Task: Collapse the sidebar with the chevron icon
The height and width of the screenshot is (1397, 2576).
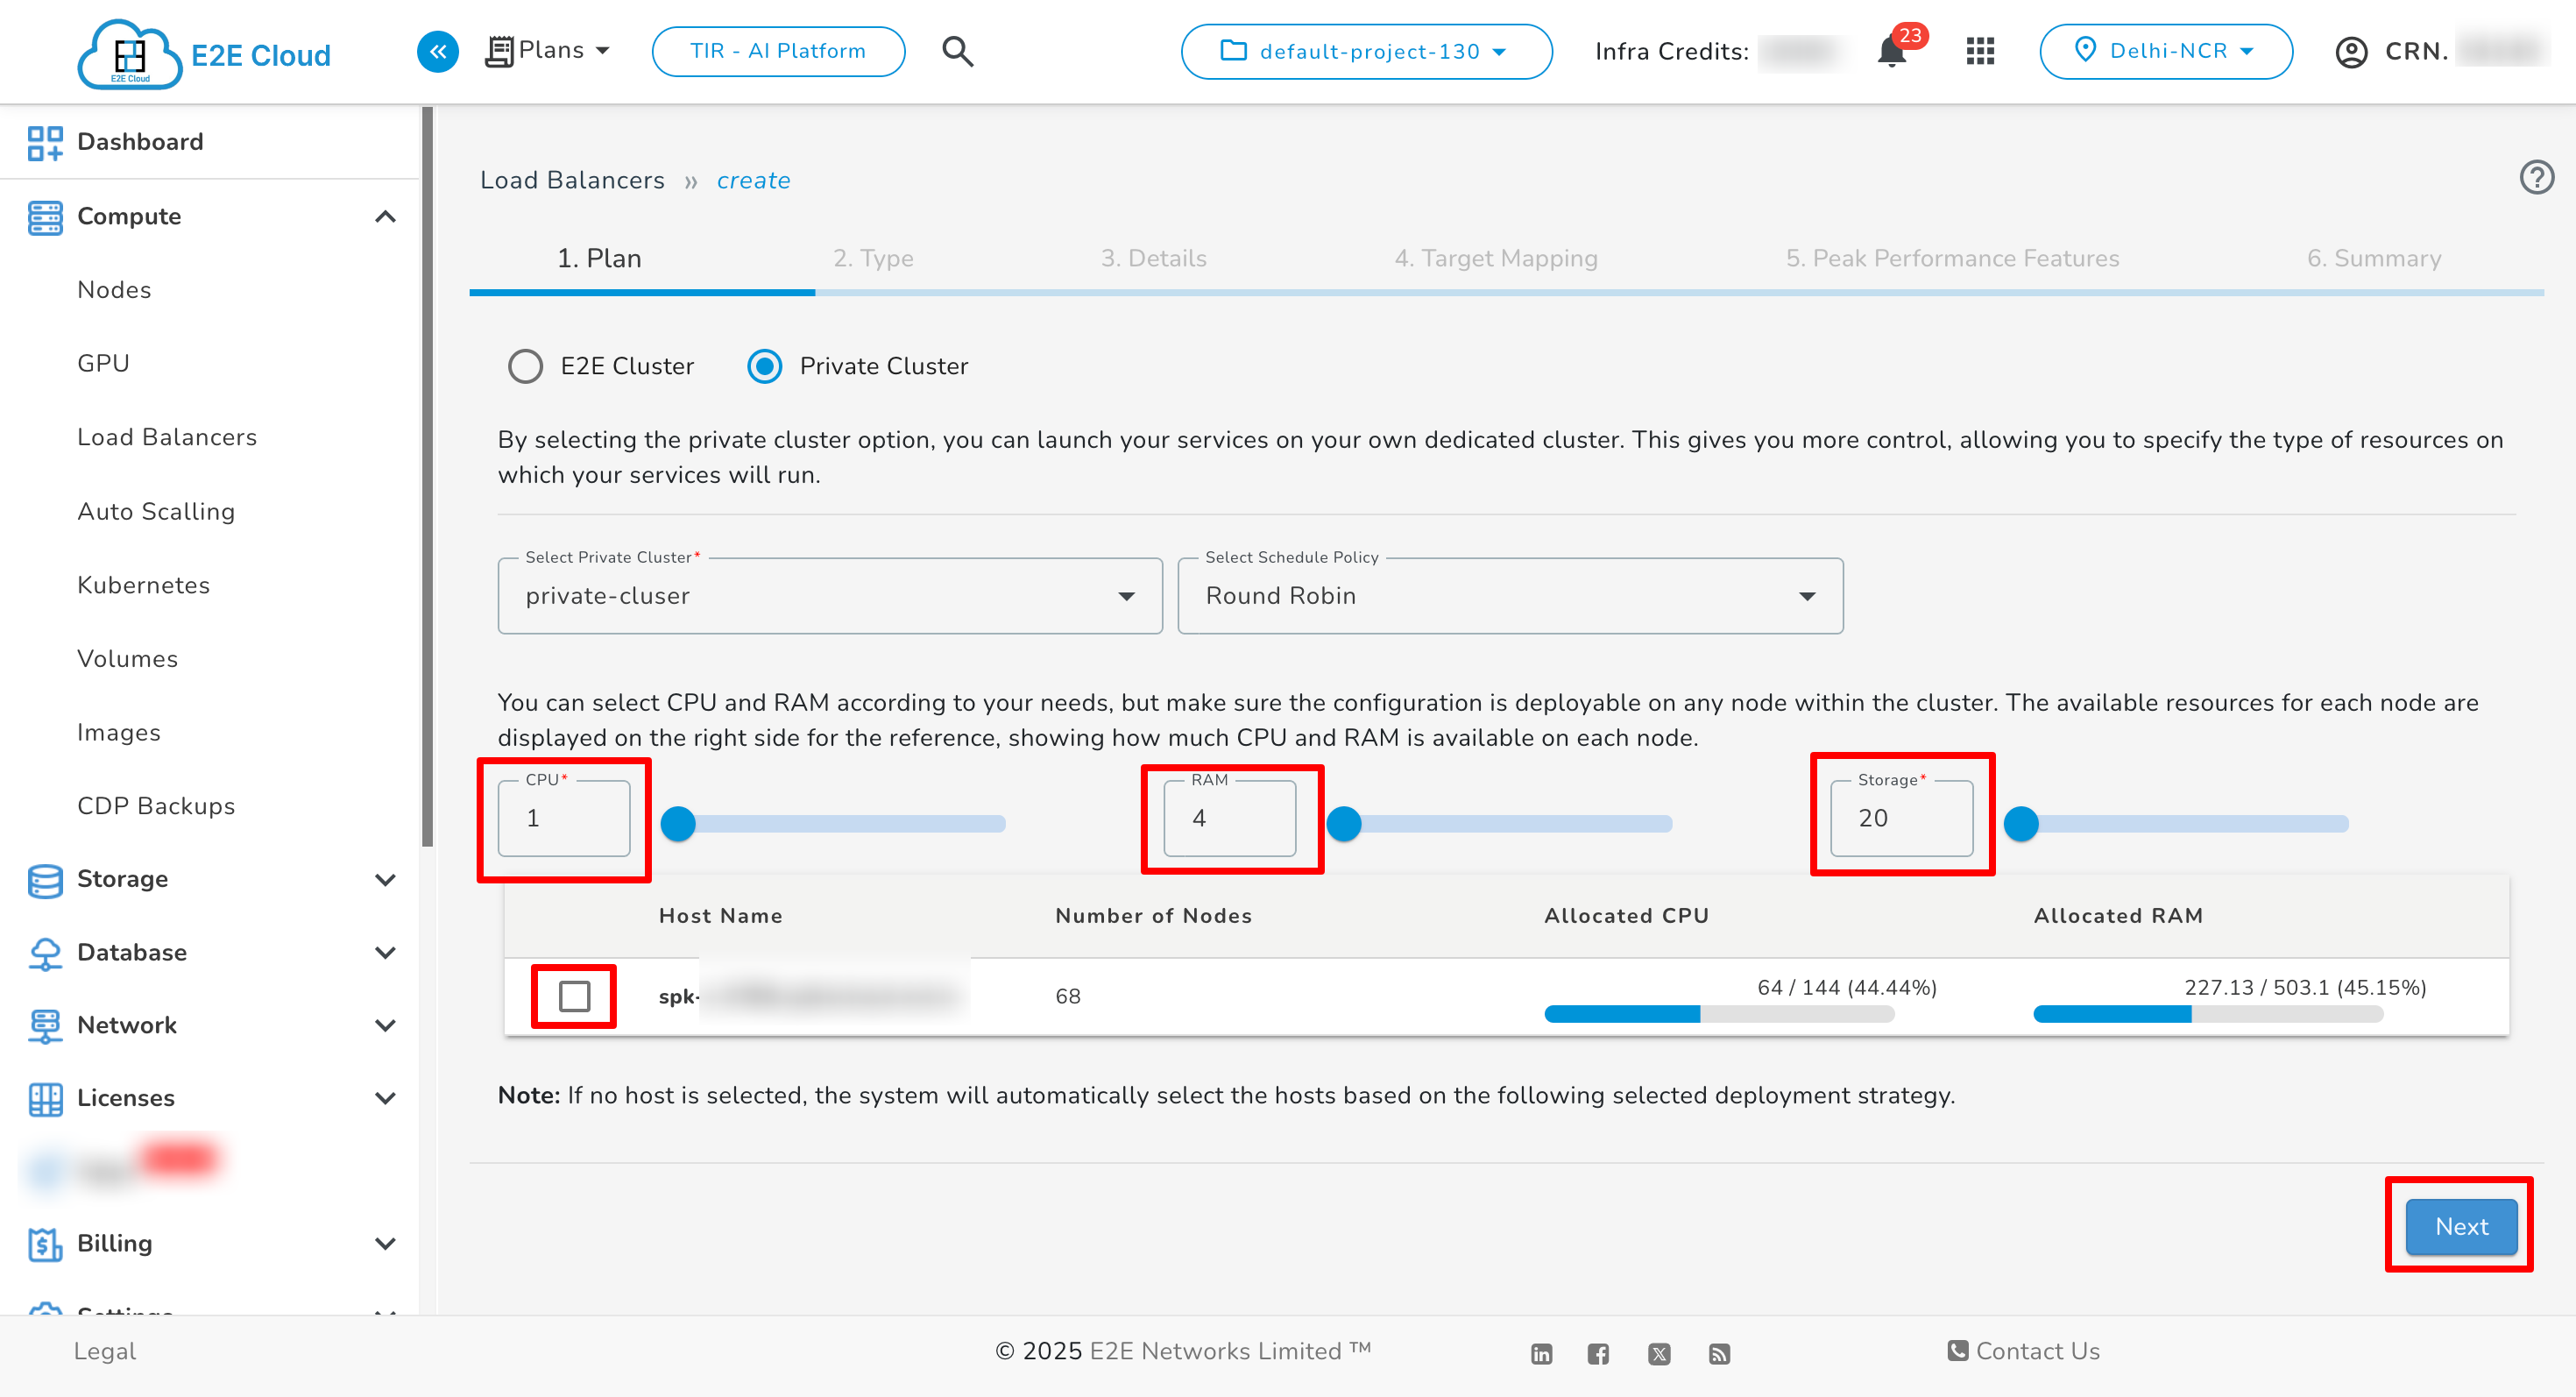Action: tap(437, 51)
